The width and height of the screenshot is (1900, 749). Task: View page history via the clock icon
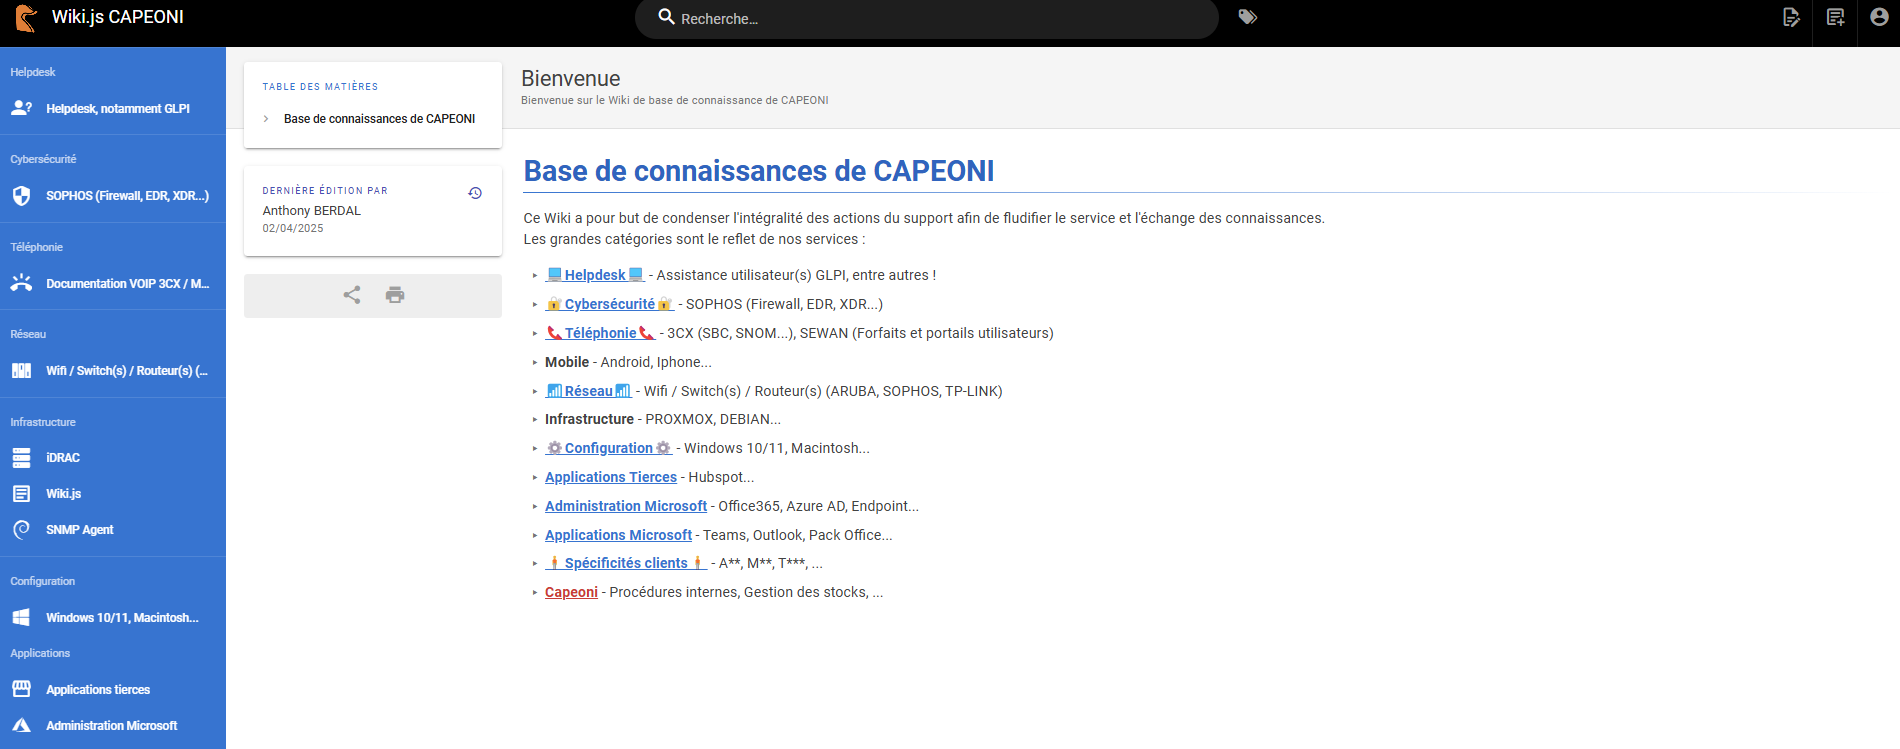[475, 193]
